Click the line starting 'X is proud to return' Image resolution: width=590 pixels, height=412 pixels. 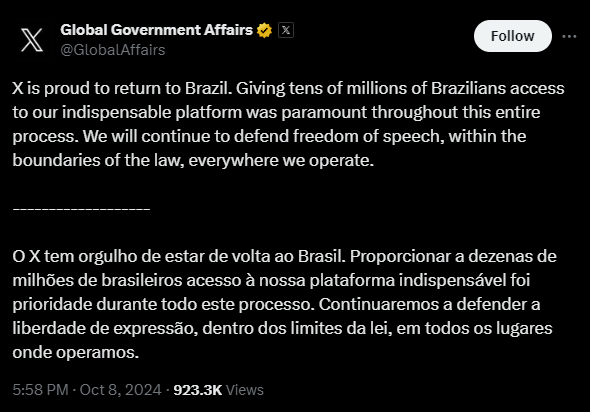click(x=288, y=89)
